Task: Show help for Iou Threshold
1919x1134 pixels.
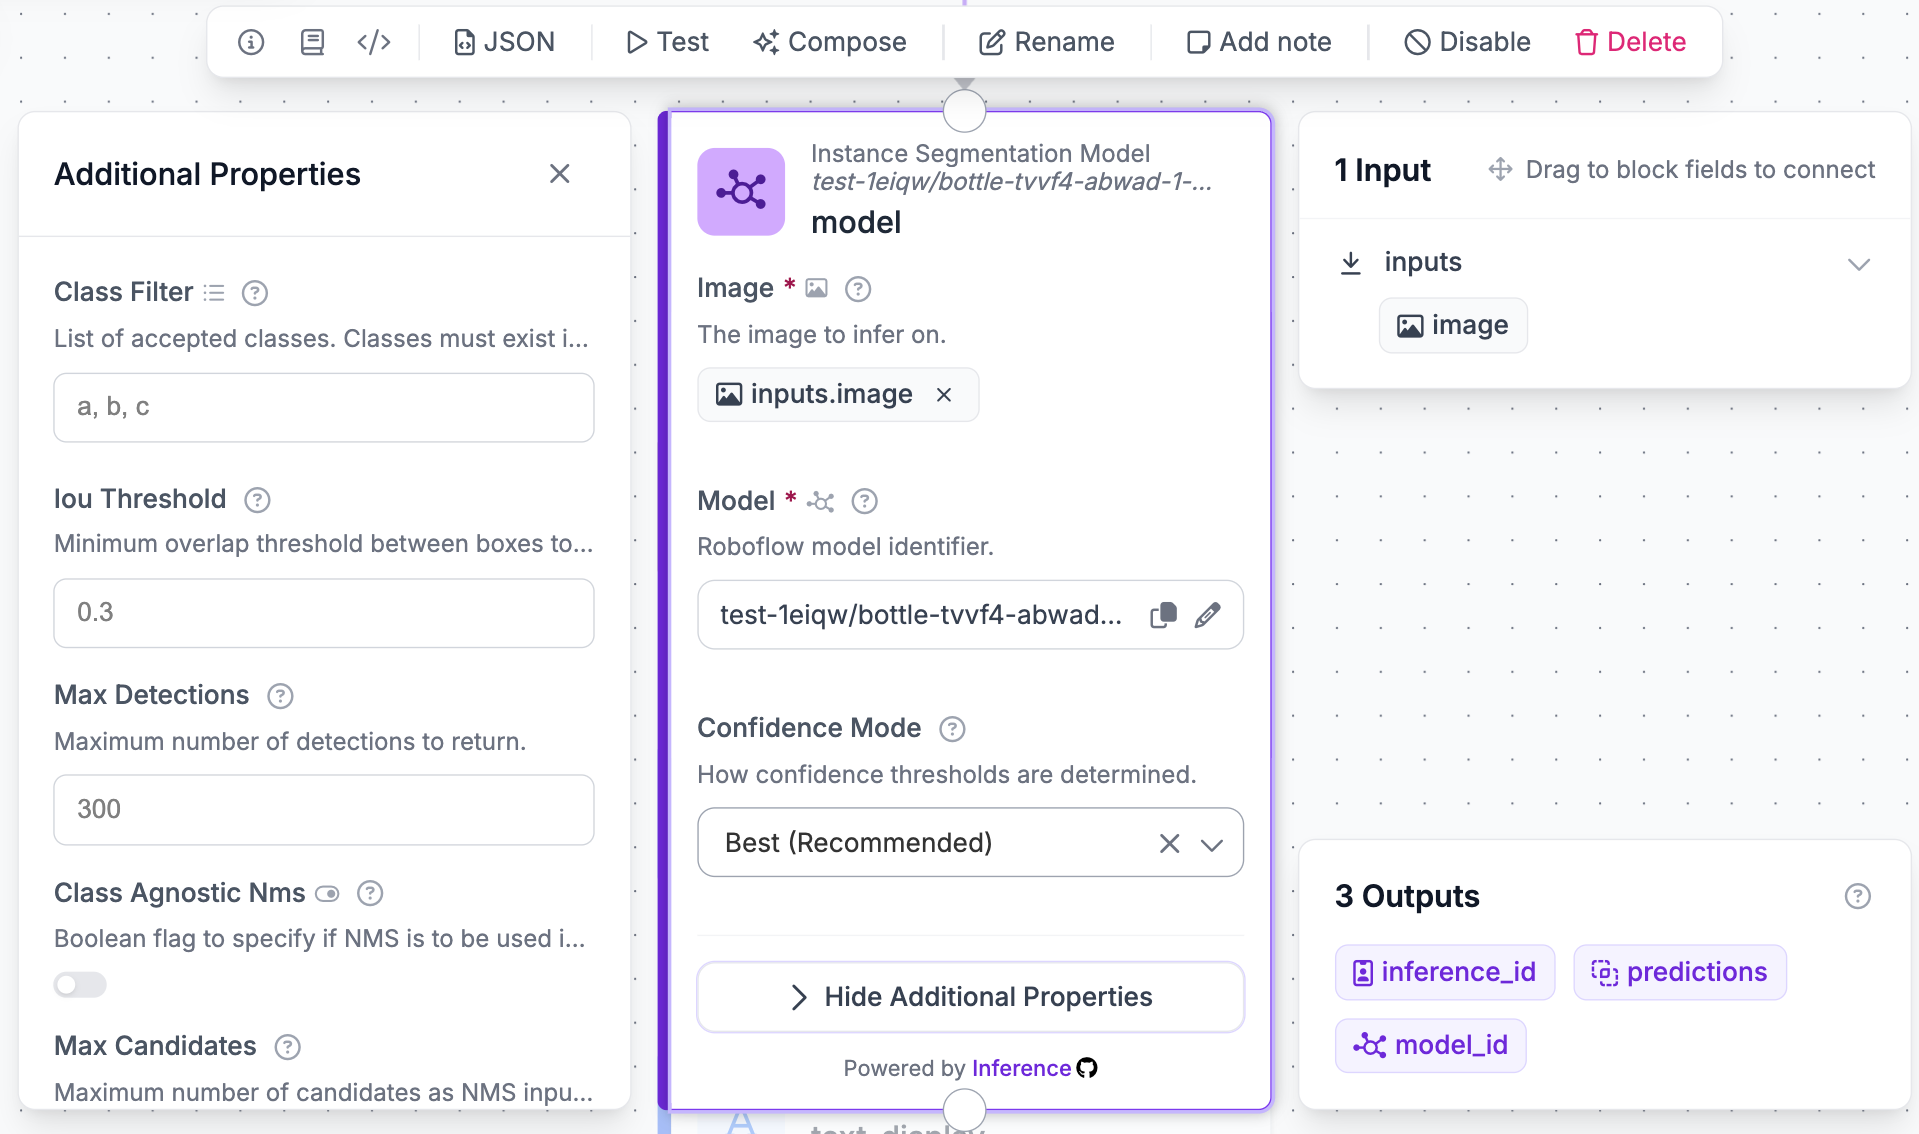Action: coord(258,500)
